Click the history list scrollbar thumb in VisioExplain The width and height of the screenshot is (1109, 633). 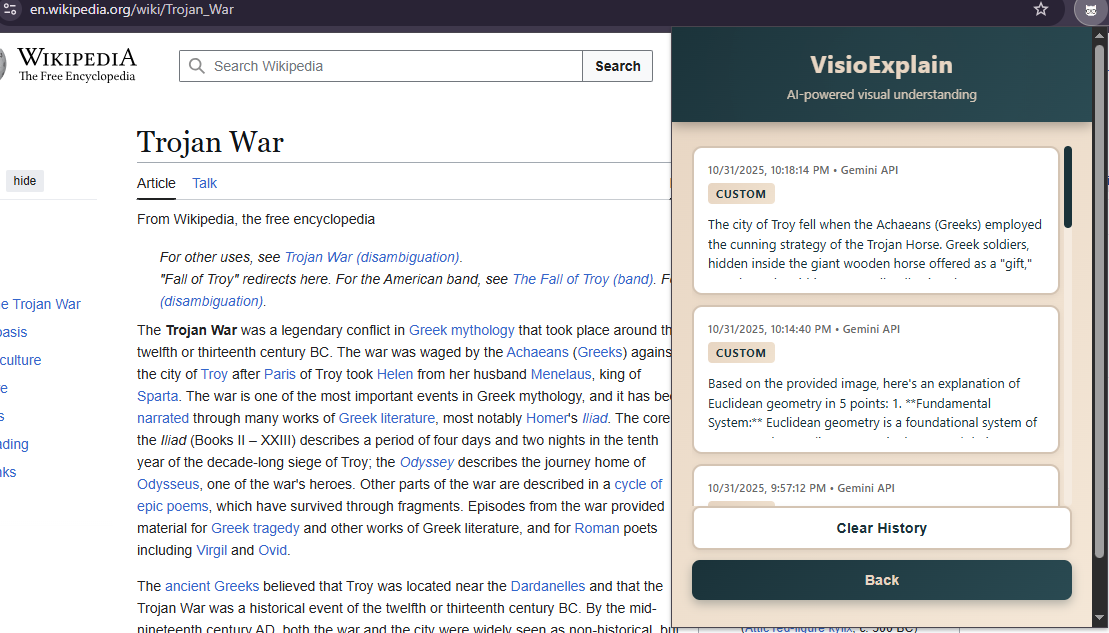coord(1067,187)
